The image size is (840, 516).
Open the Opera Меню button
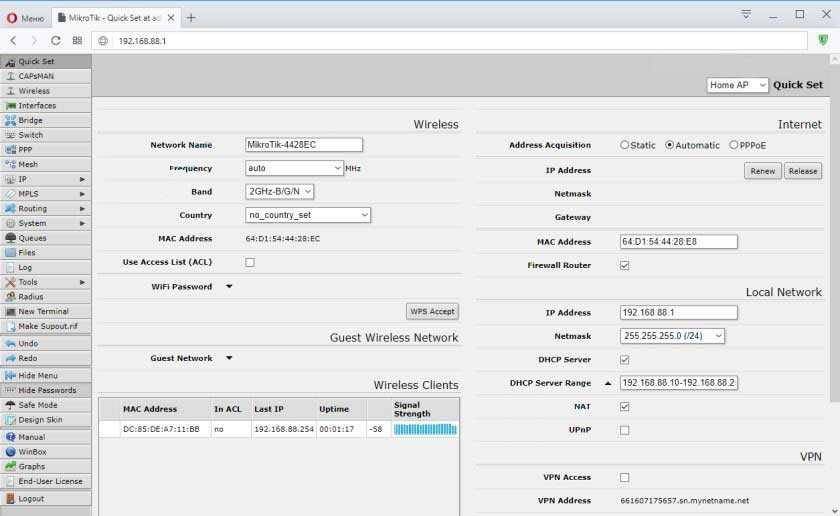24,17
